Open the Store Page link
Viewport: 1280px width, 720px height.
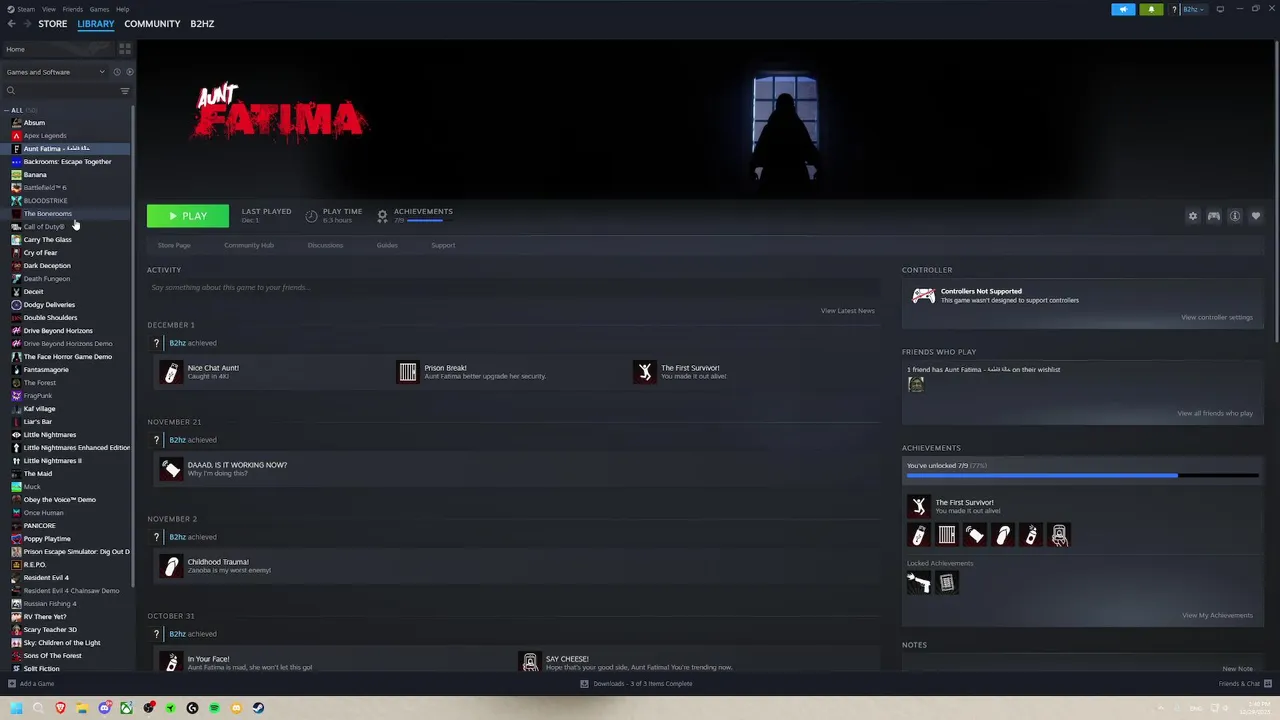(x=174, y=245)
